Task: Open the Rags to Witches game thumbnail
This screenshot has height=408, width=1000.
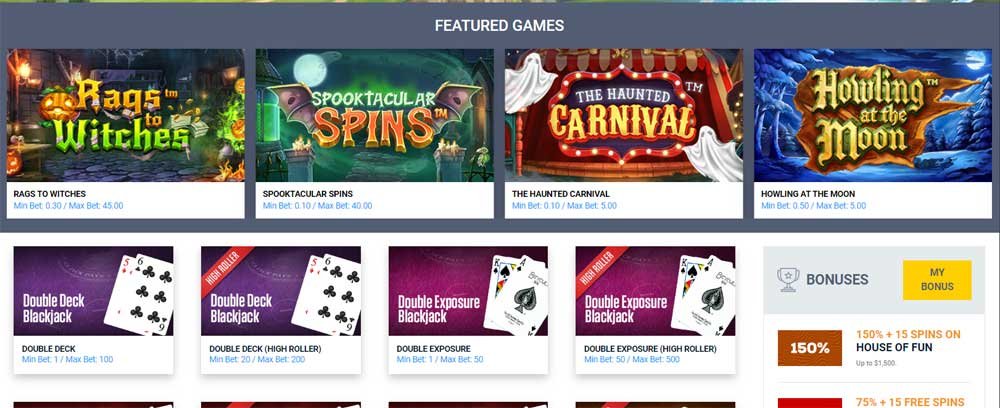Action: (126, 115)
